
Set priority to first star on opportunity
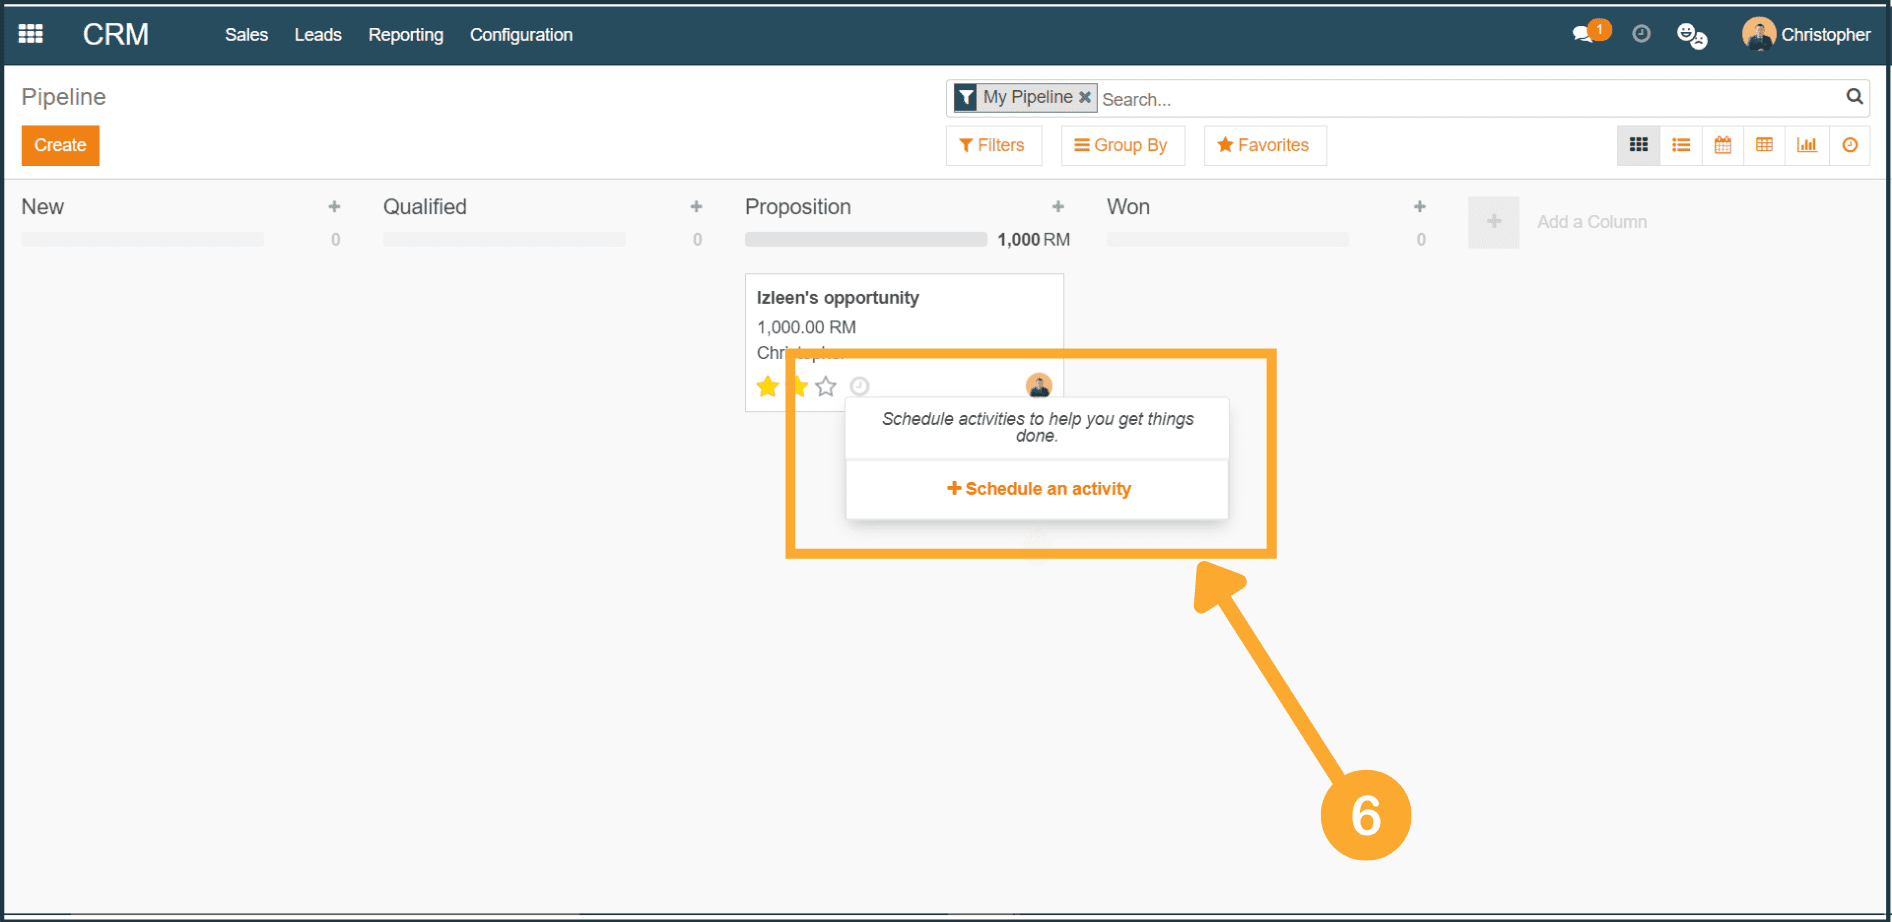[768, 387]
